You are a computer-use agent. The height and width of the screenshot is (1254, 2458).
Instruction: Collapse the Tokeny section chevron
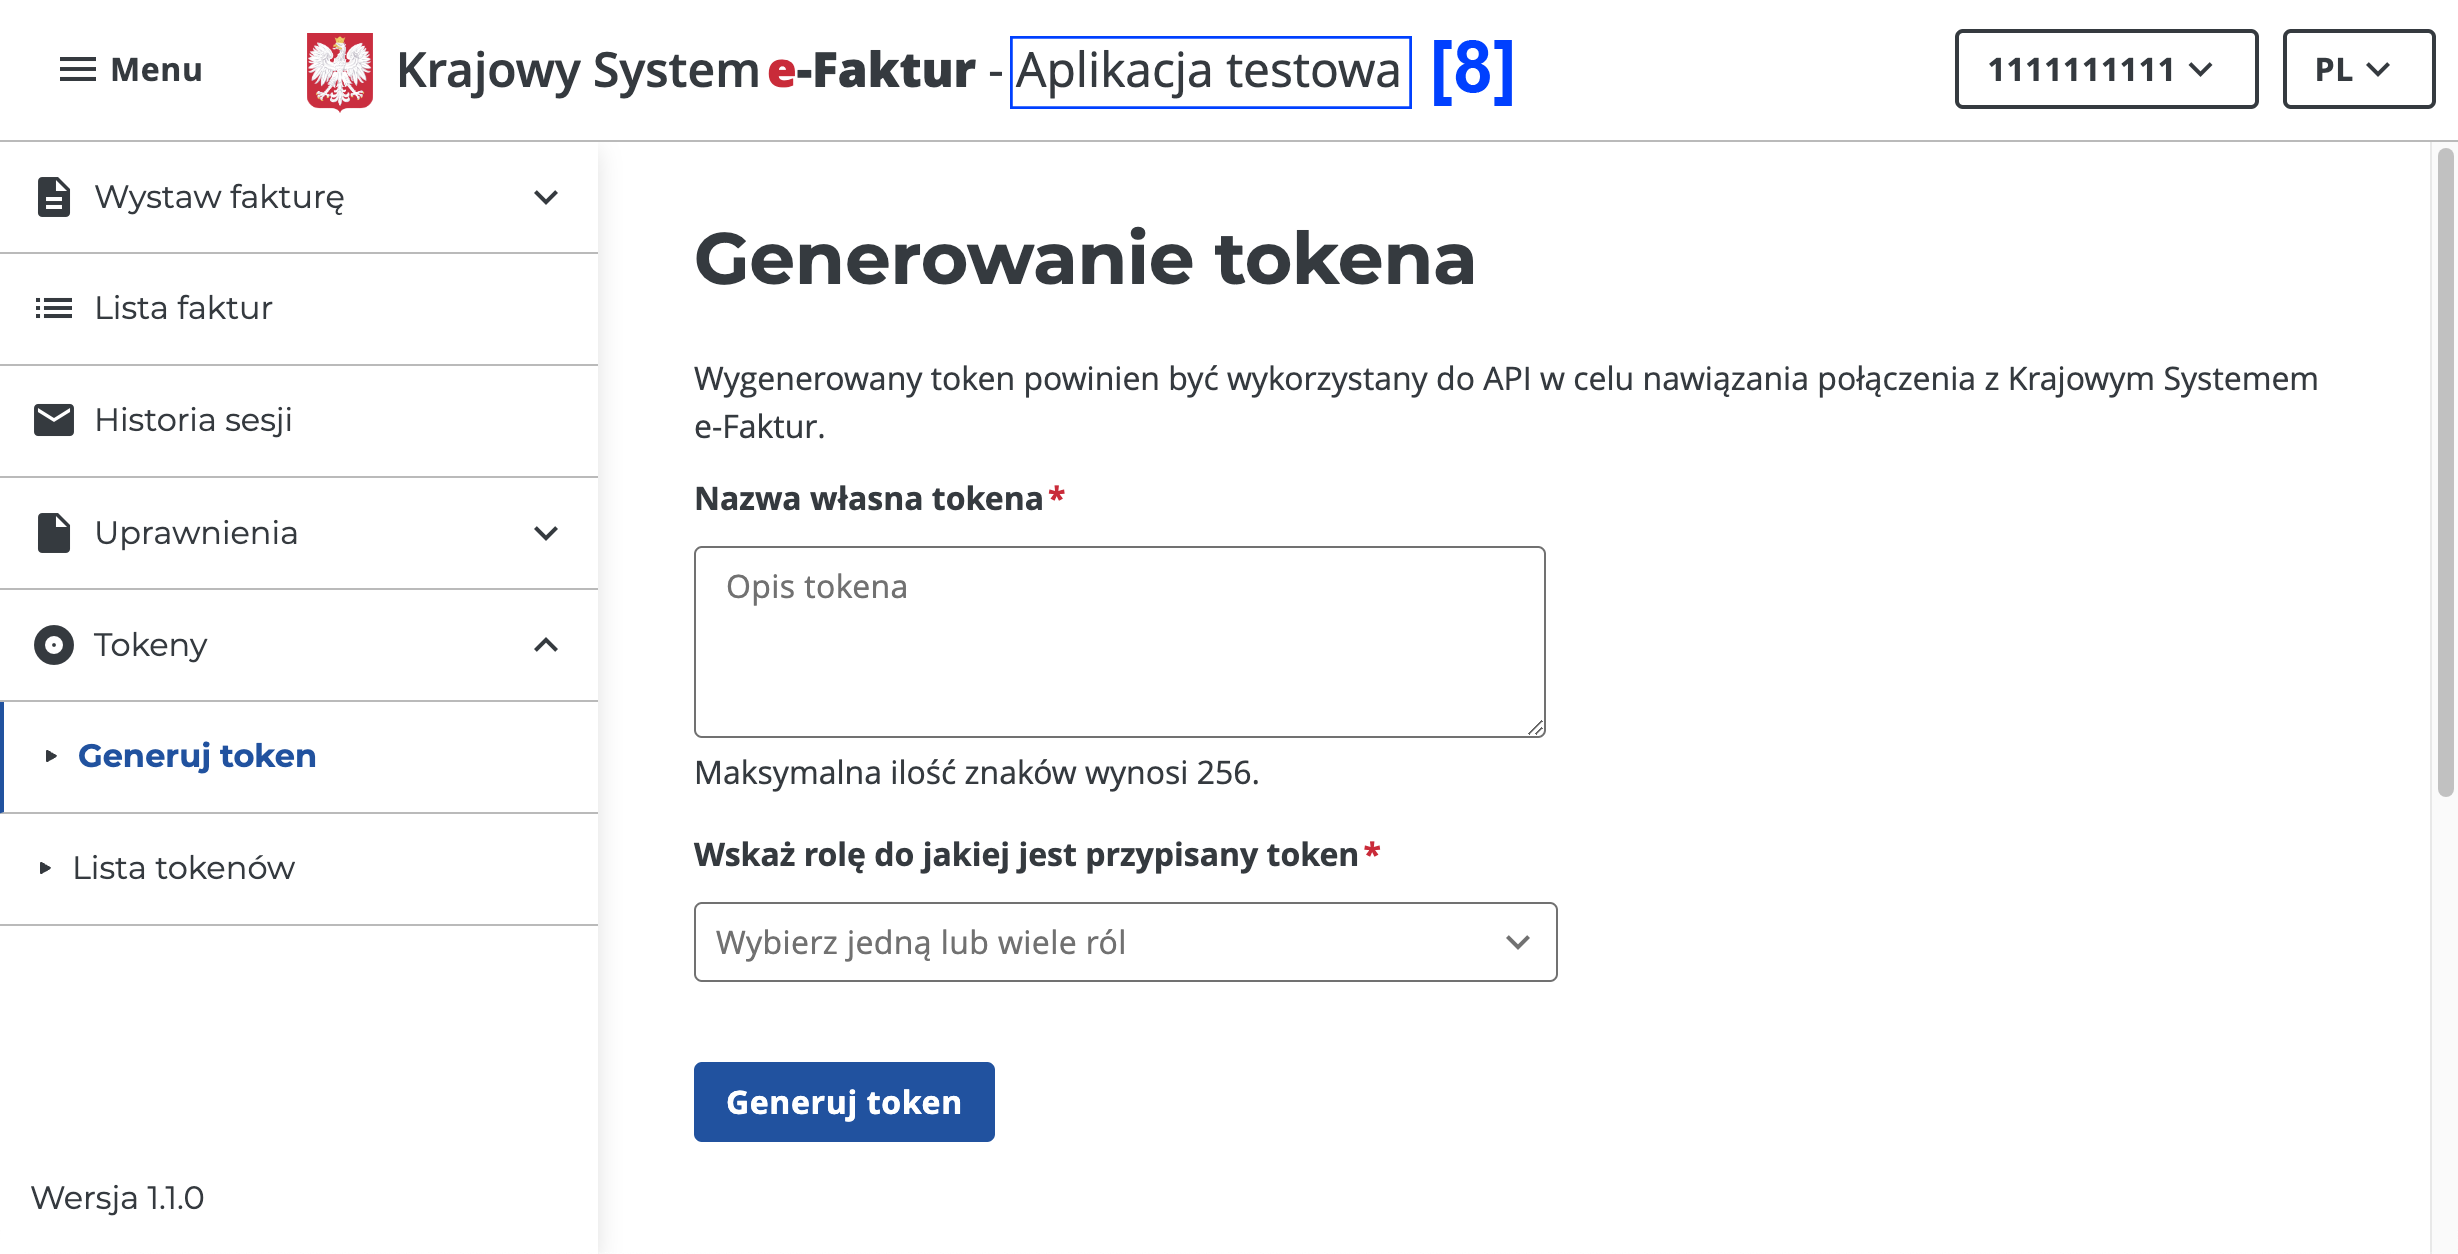546,645
